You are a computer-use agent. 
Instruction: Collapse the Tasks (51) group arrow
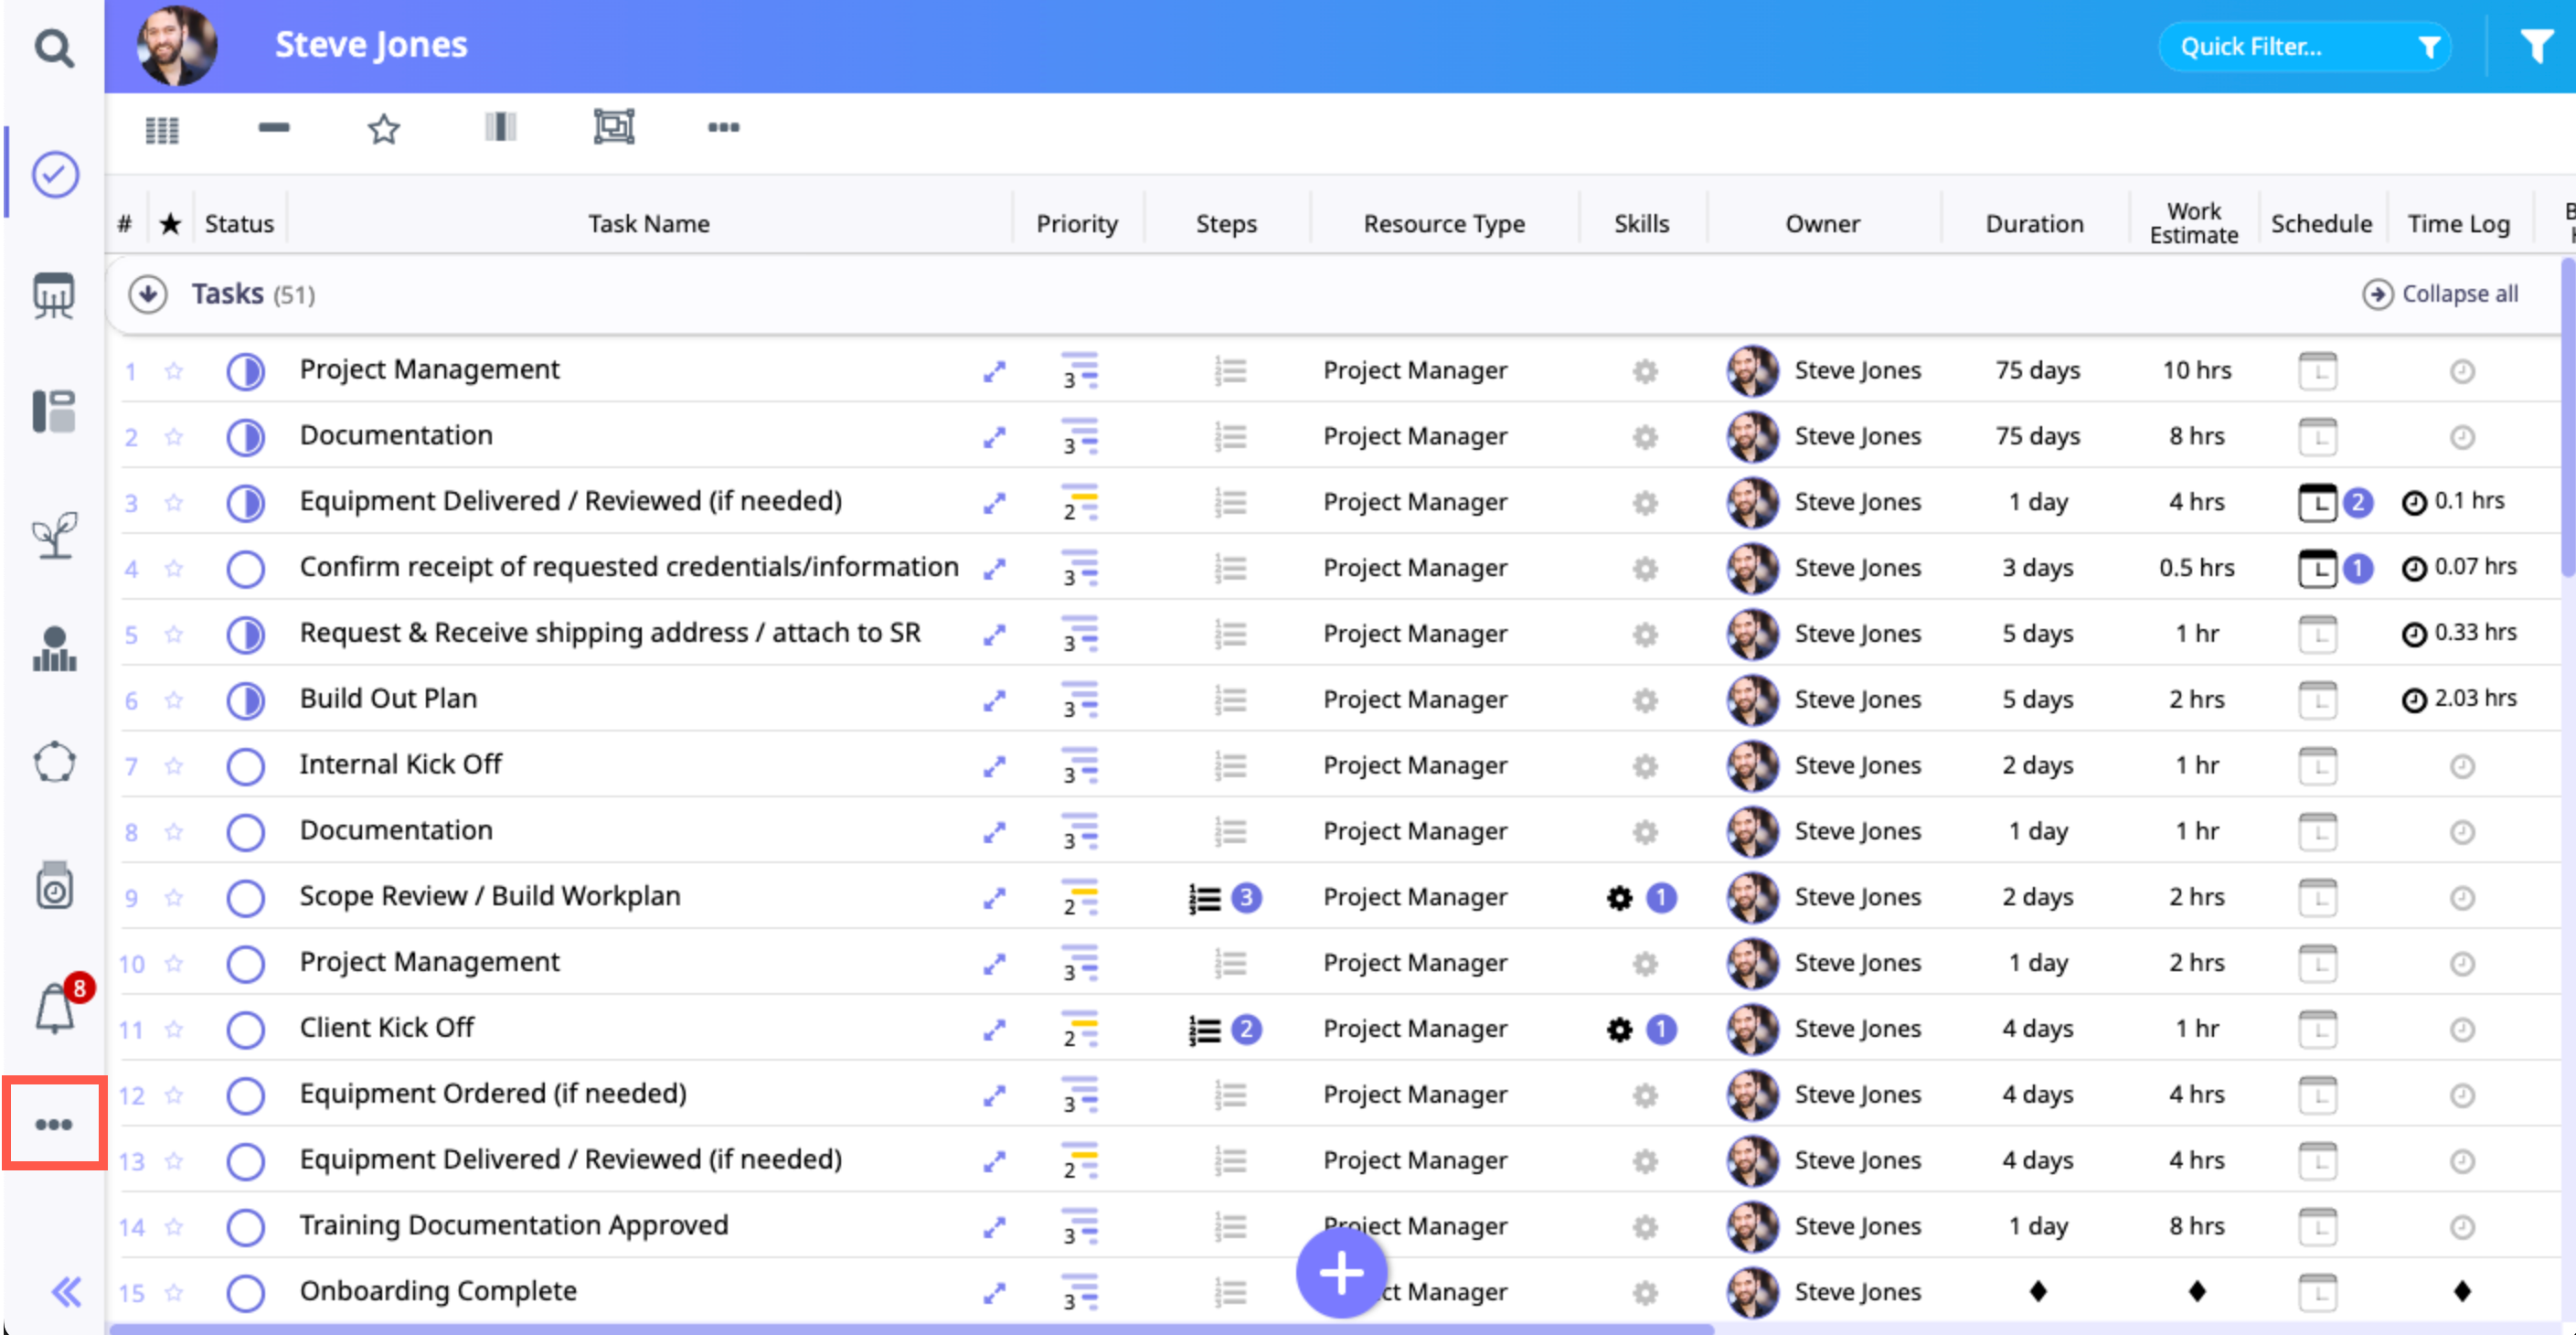tap(148, 294)
